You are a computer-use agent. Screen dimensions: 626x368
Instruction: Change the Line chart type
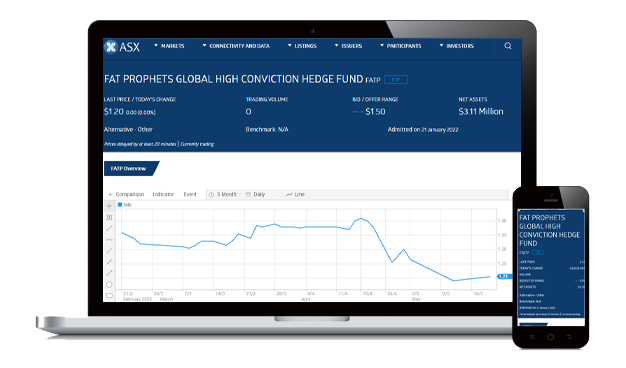(295, 194)
